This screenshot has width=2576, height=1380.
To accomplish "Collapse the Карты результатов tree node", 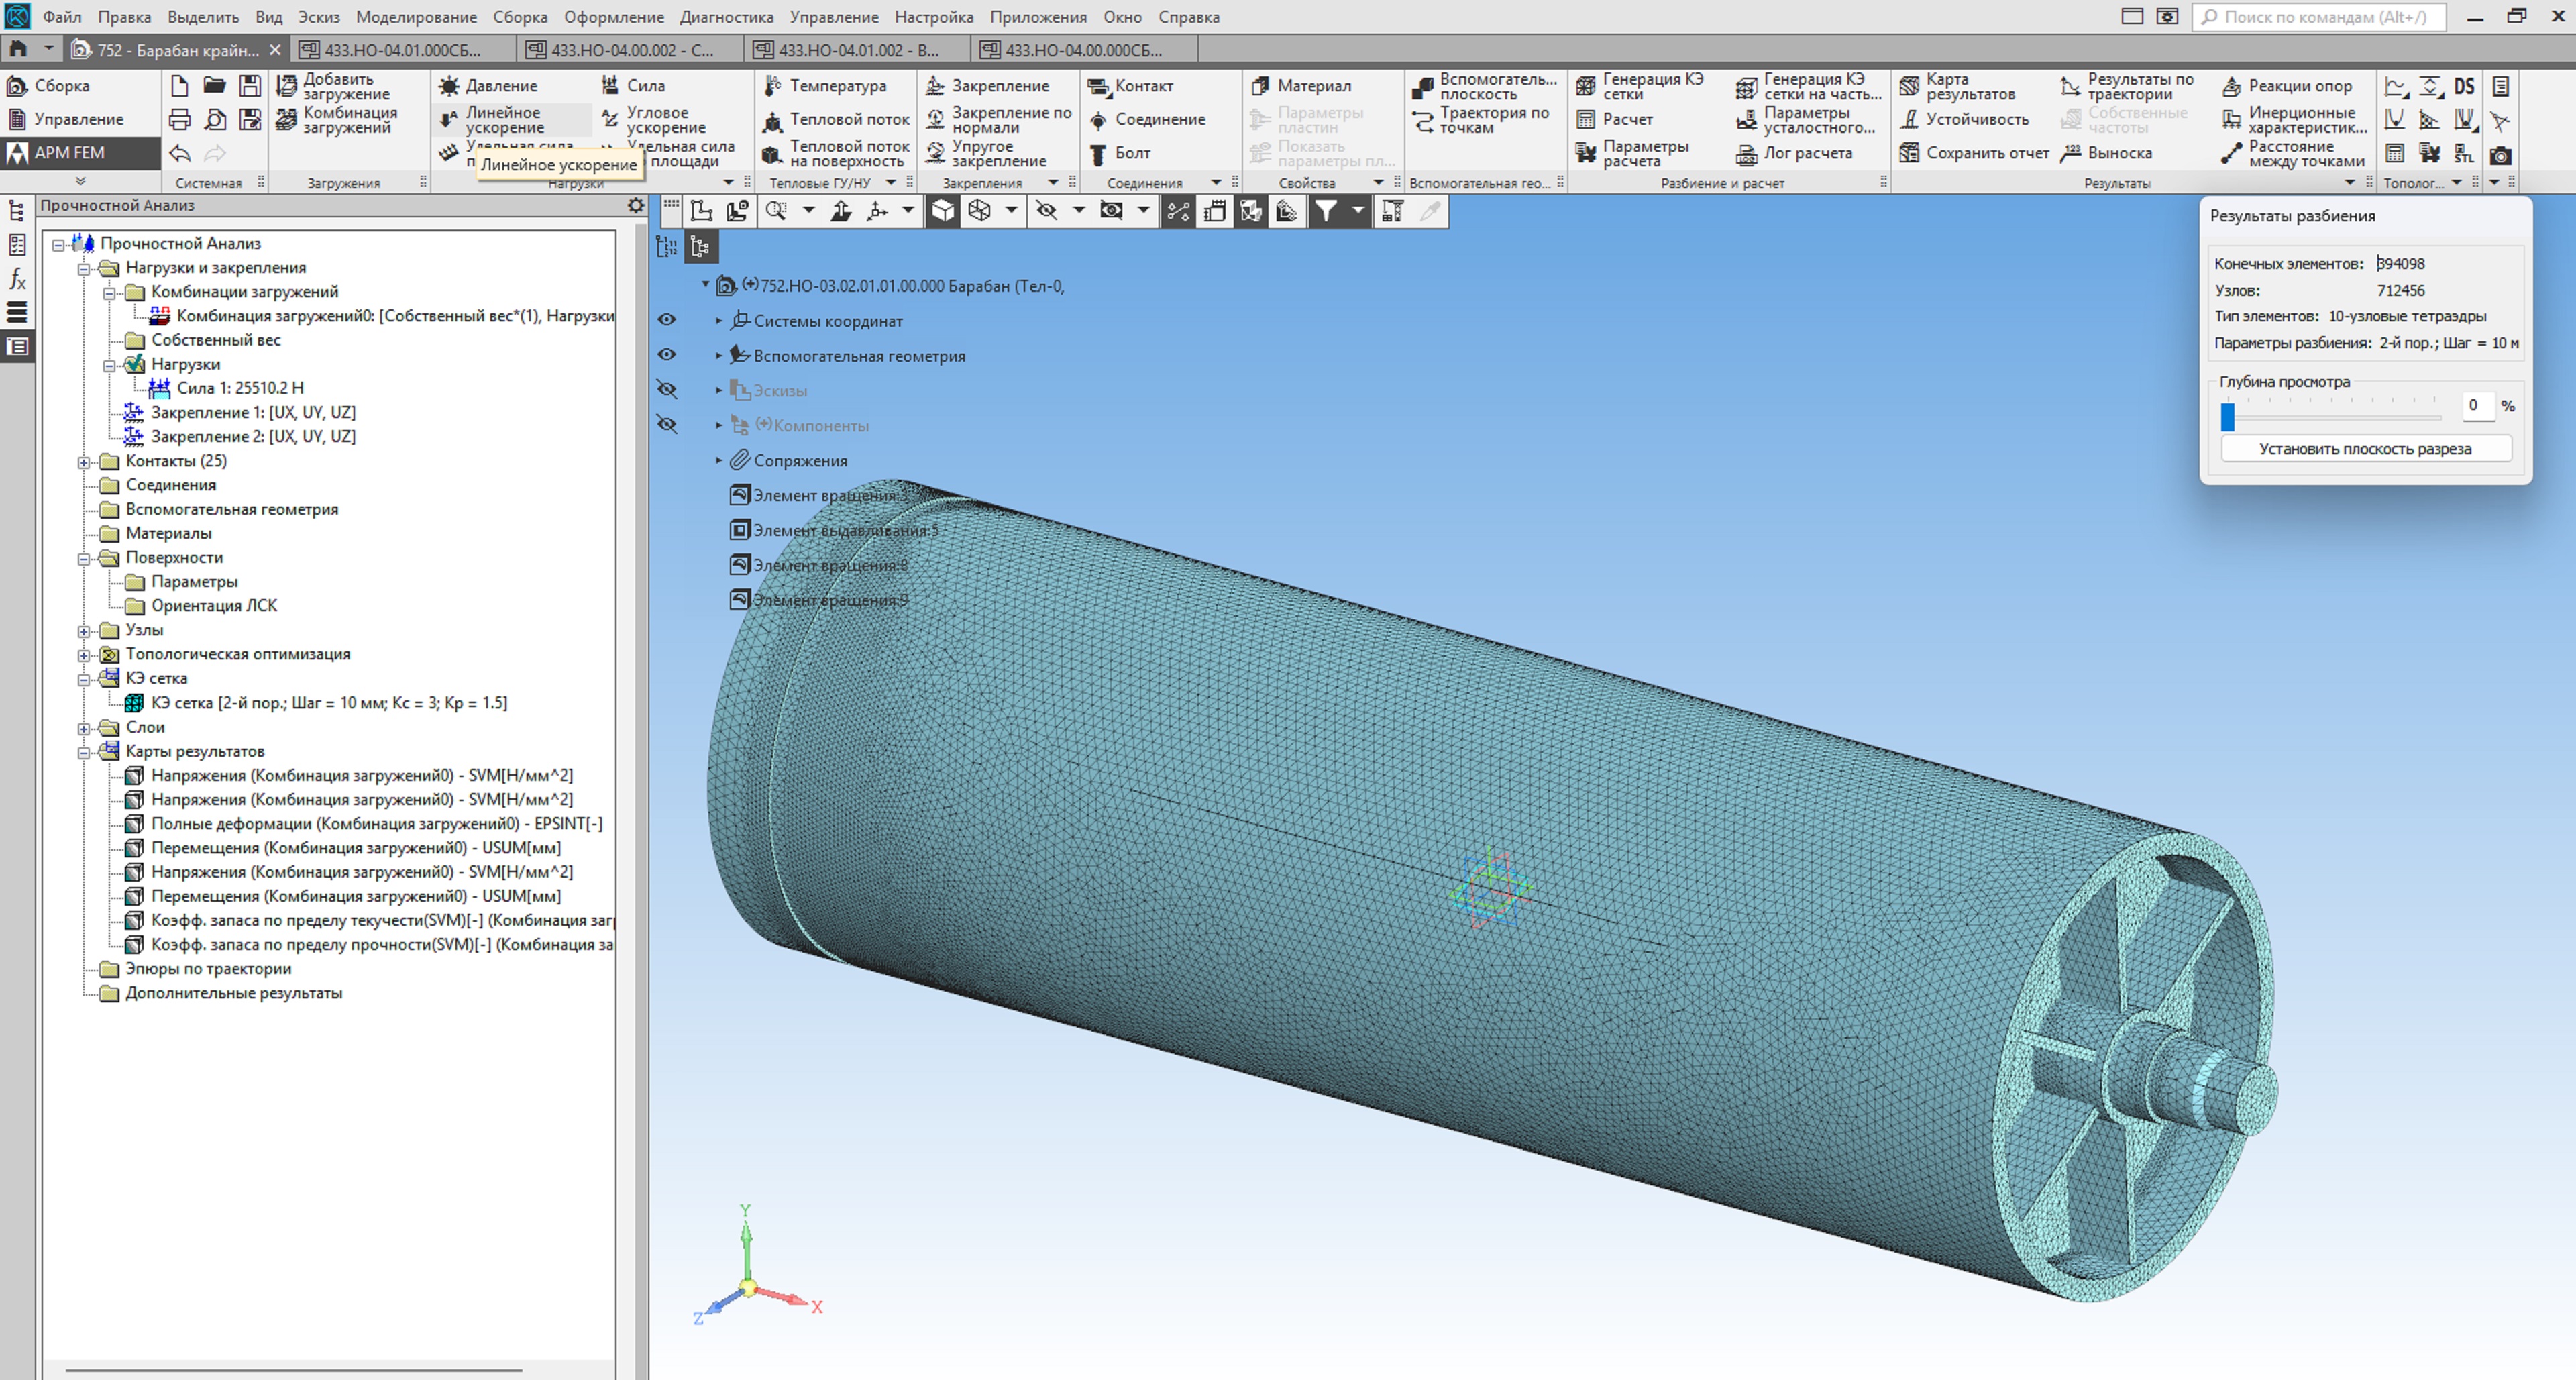I will (x=84, y=752).
